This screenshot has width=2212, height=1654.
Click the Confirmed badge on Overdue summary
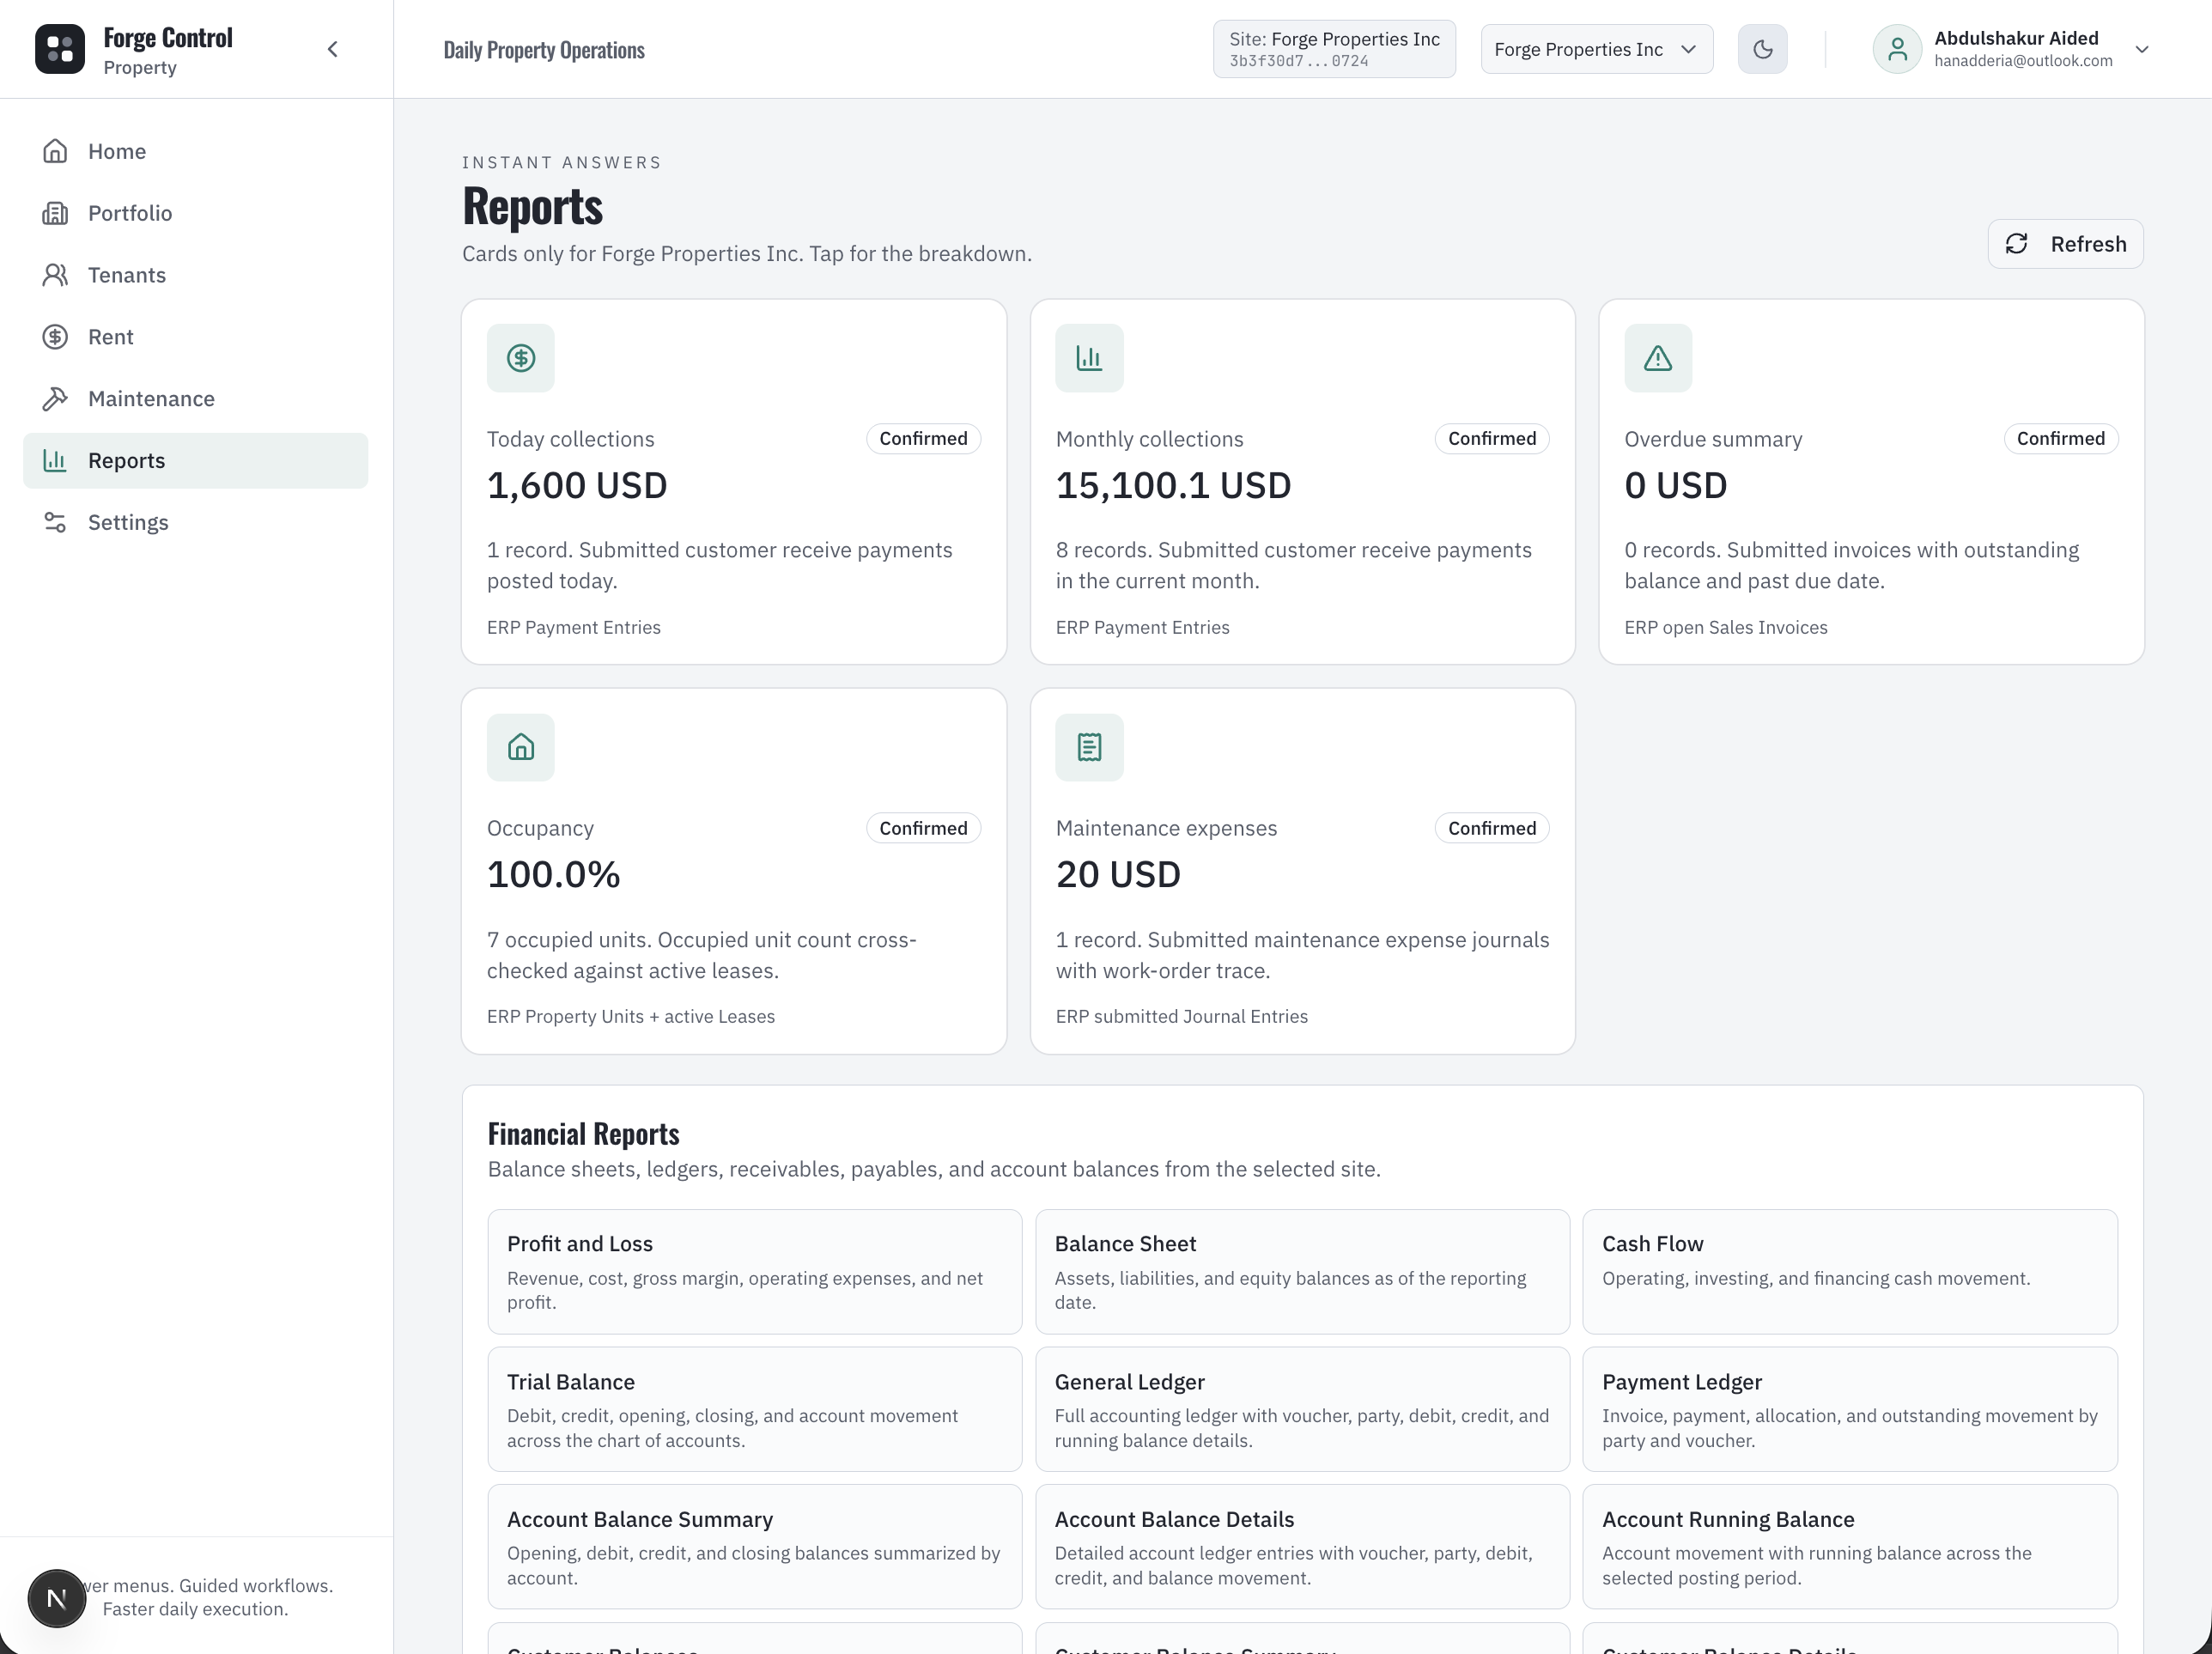pyautogui.click(x=2060, y=439)
